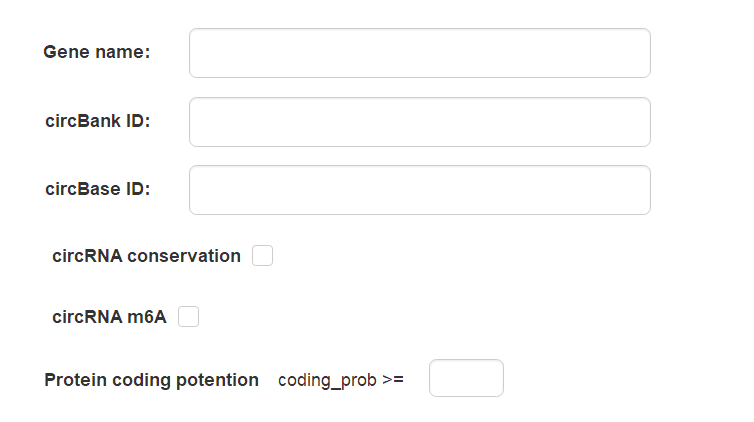Focus the circBank ID input box
The image size is (754, 422).
(419, 122)
